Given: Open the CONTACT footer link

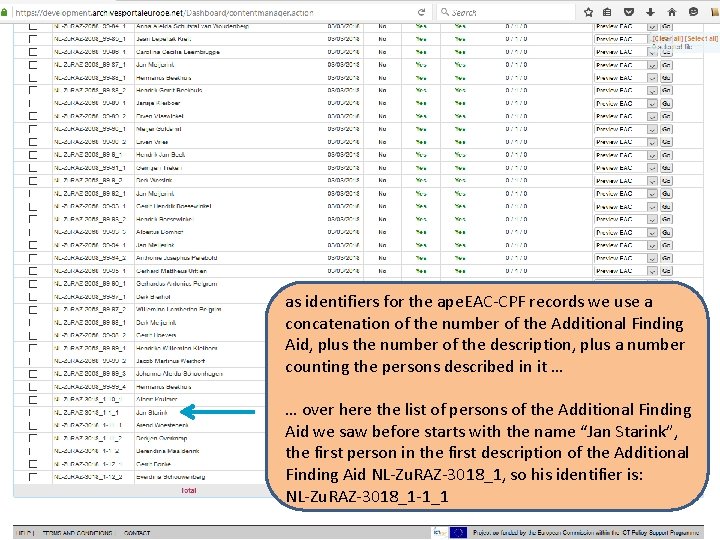Looking at the screenshot, I should coord(137,533).
